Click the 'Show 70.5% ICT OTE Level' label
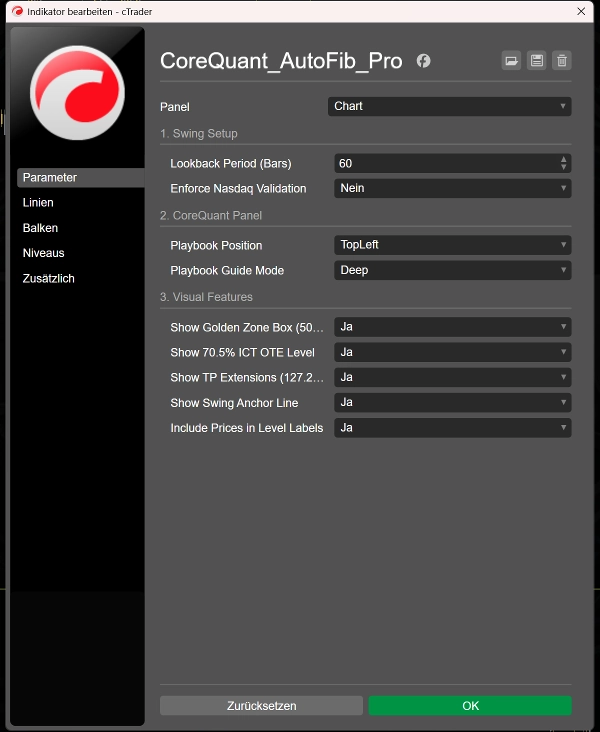 point(242,352)
